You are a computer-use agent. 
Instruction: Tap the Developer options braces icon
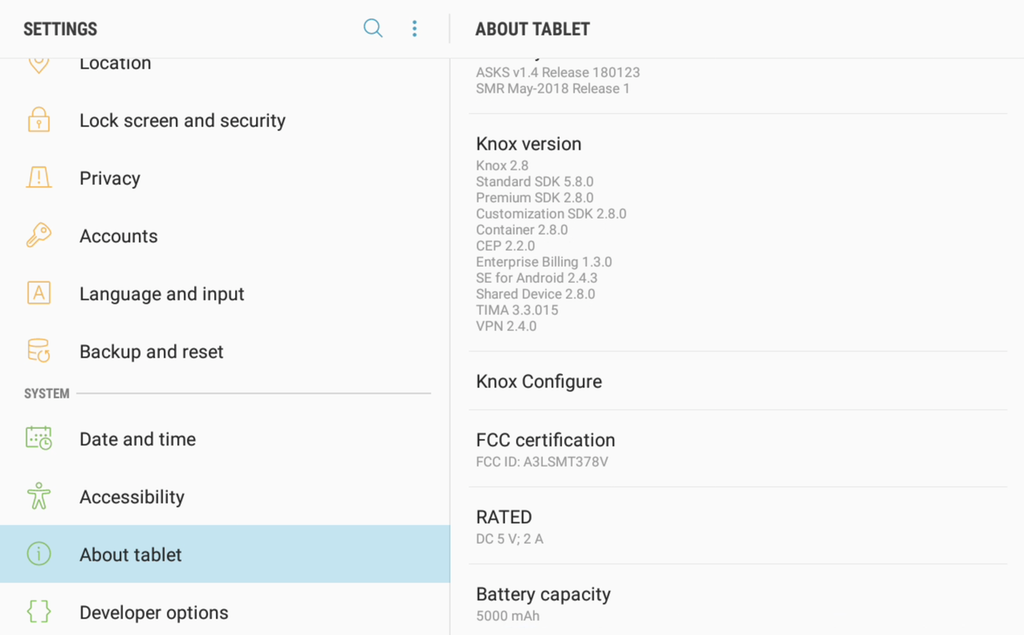click(40, 612)
